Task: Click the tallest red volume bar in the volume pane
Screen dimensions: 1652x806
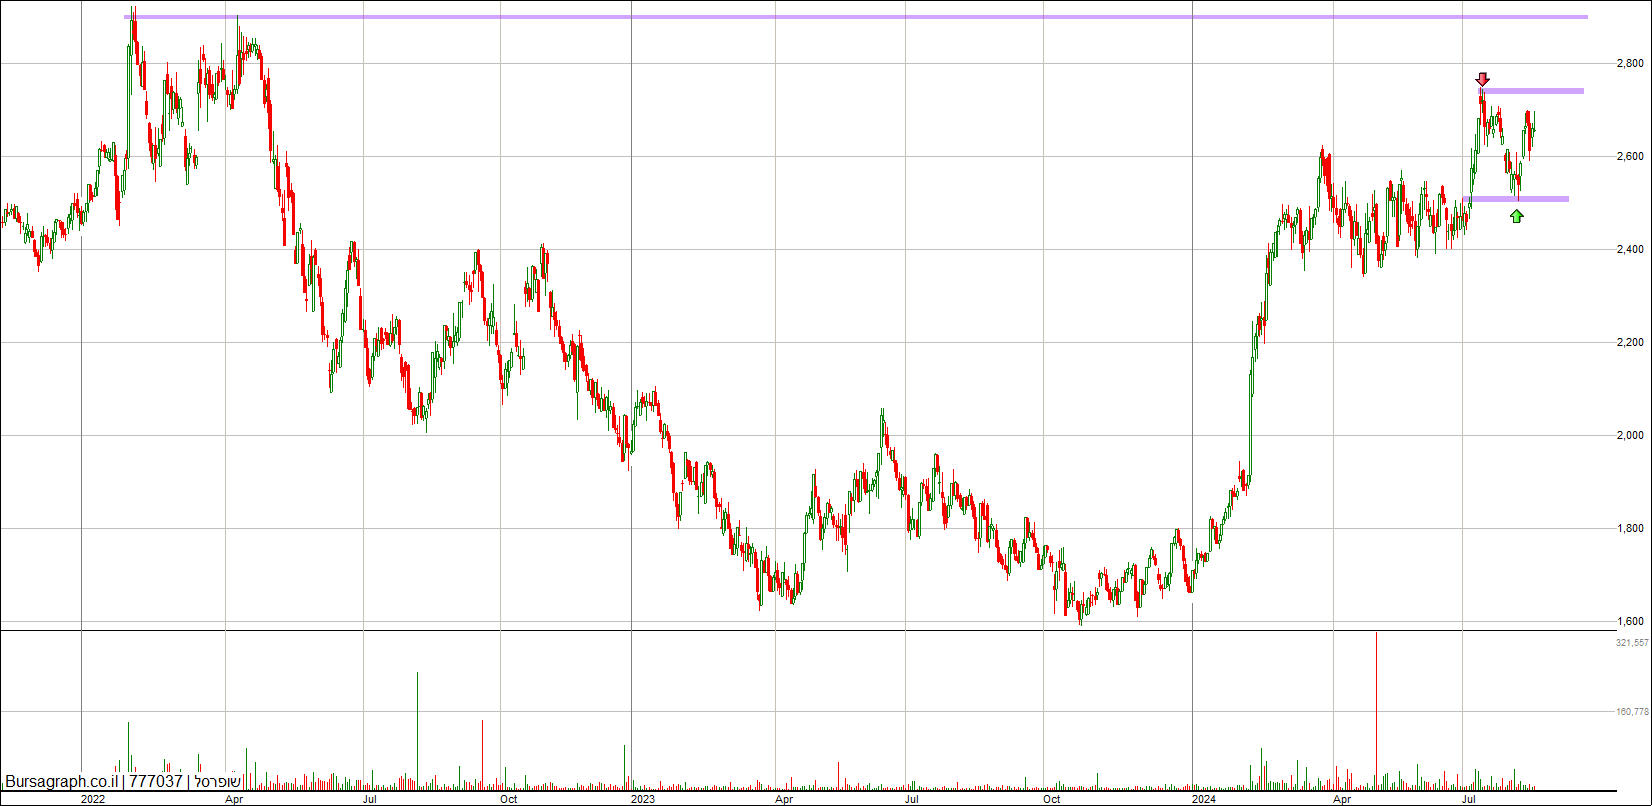Action: (x=1377, y=709)
